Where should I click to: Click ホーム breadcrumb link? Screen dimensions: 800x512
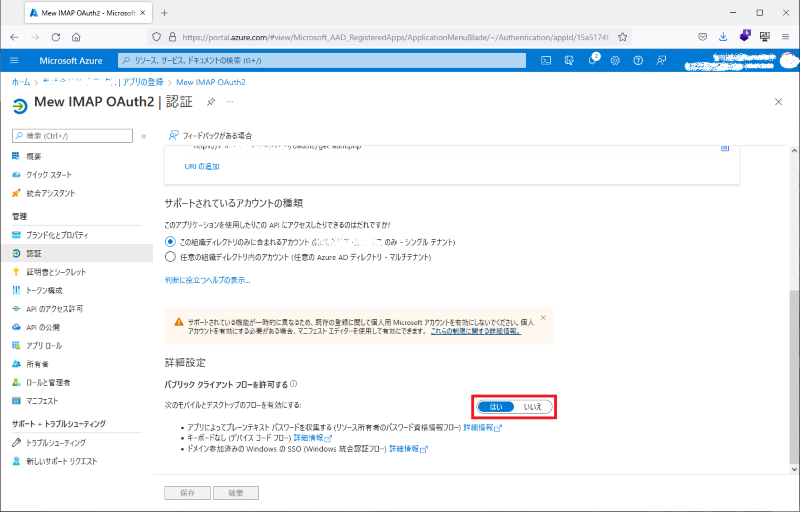(21, 82)
